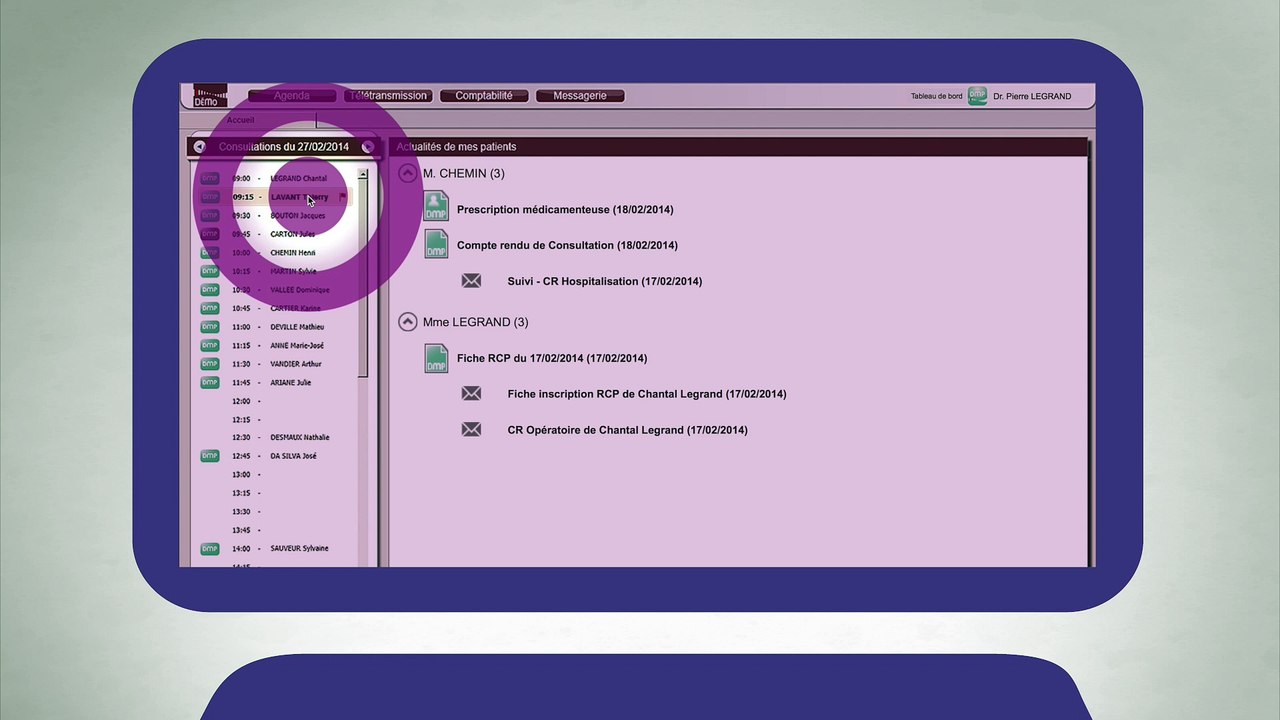Open DMP icon of 10:30 VALLEE Dominique
This screenshot has height=720, width=1280.
click(209, 289)
